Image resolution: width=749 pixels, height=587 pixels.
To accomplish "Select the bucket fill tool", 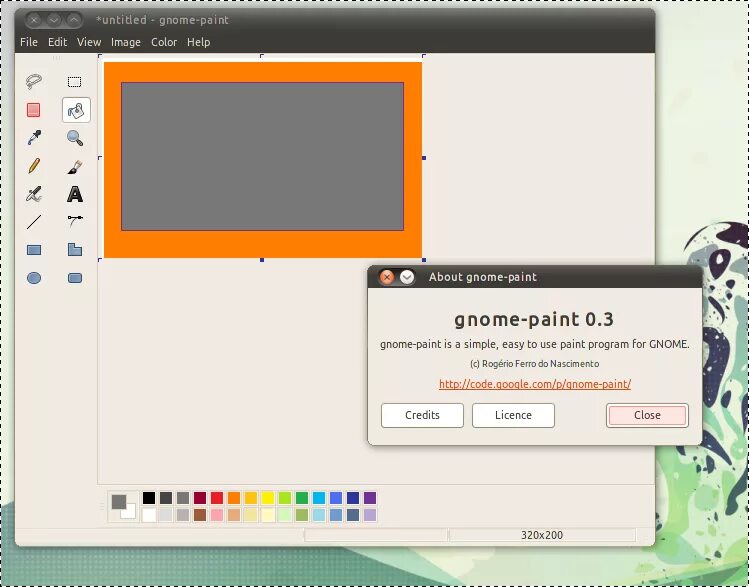I will tap(76, 110).
